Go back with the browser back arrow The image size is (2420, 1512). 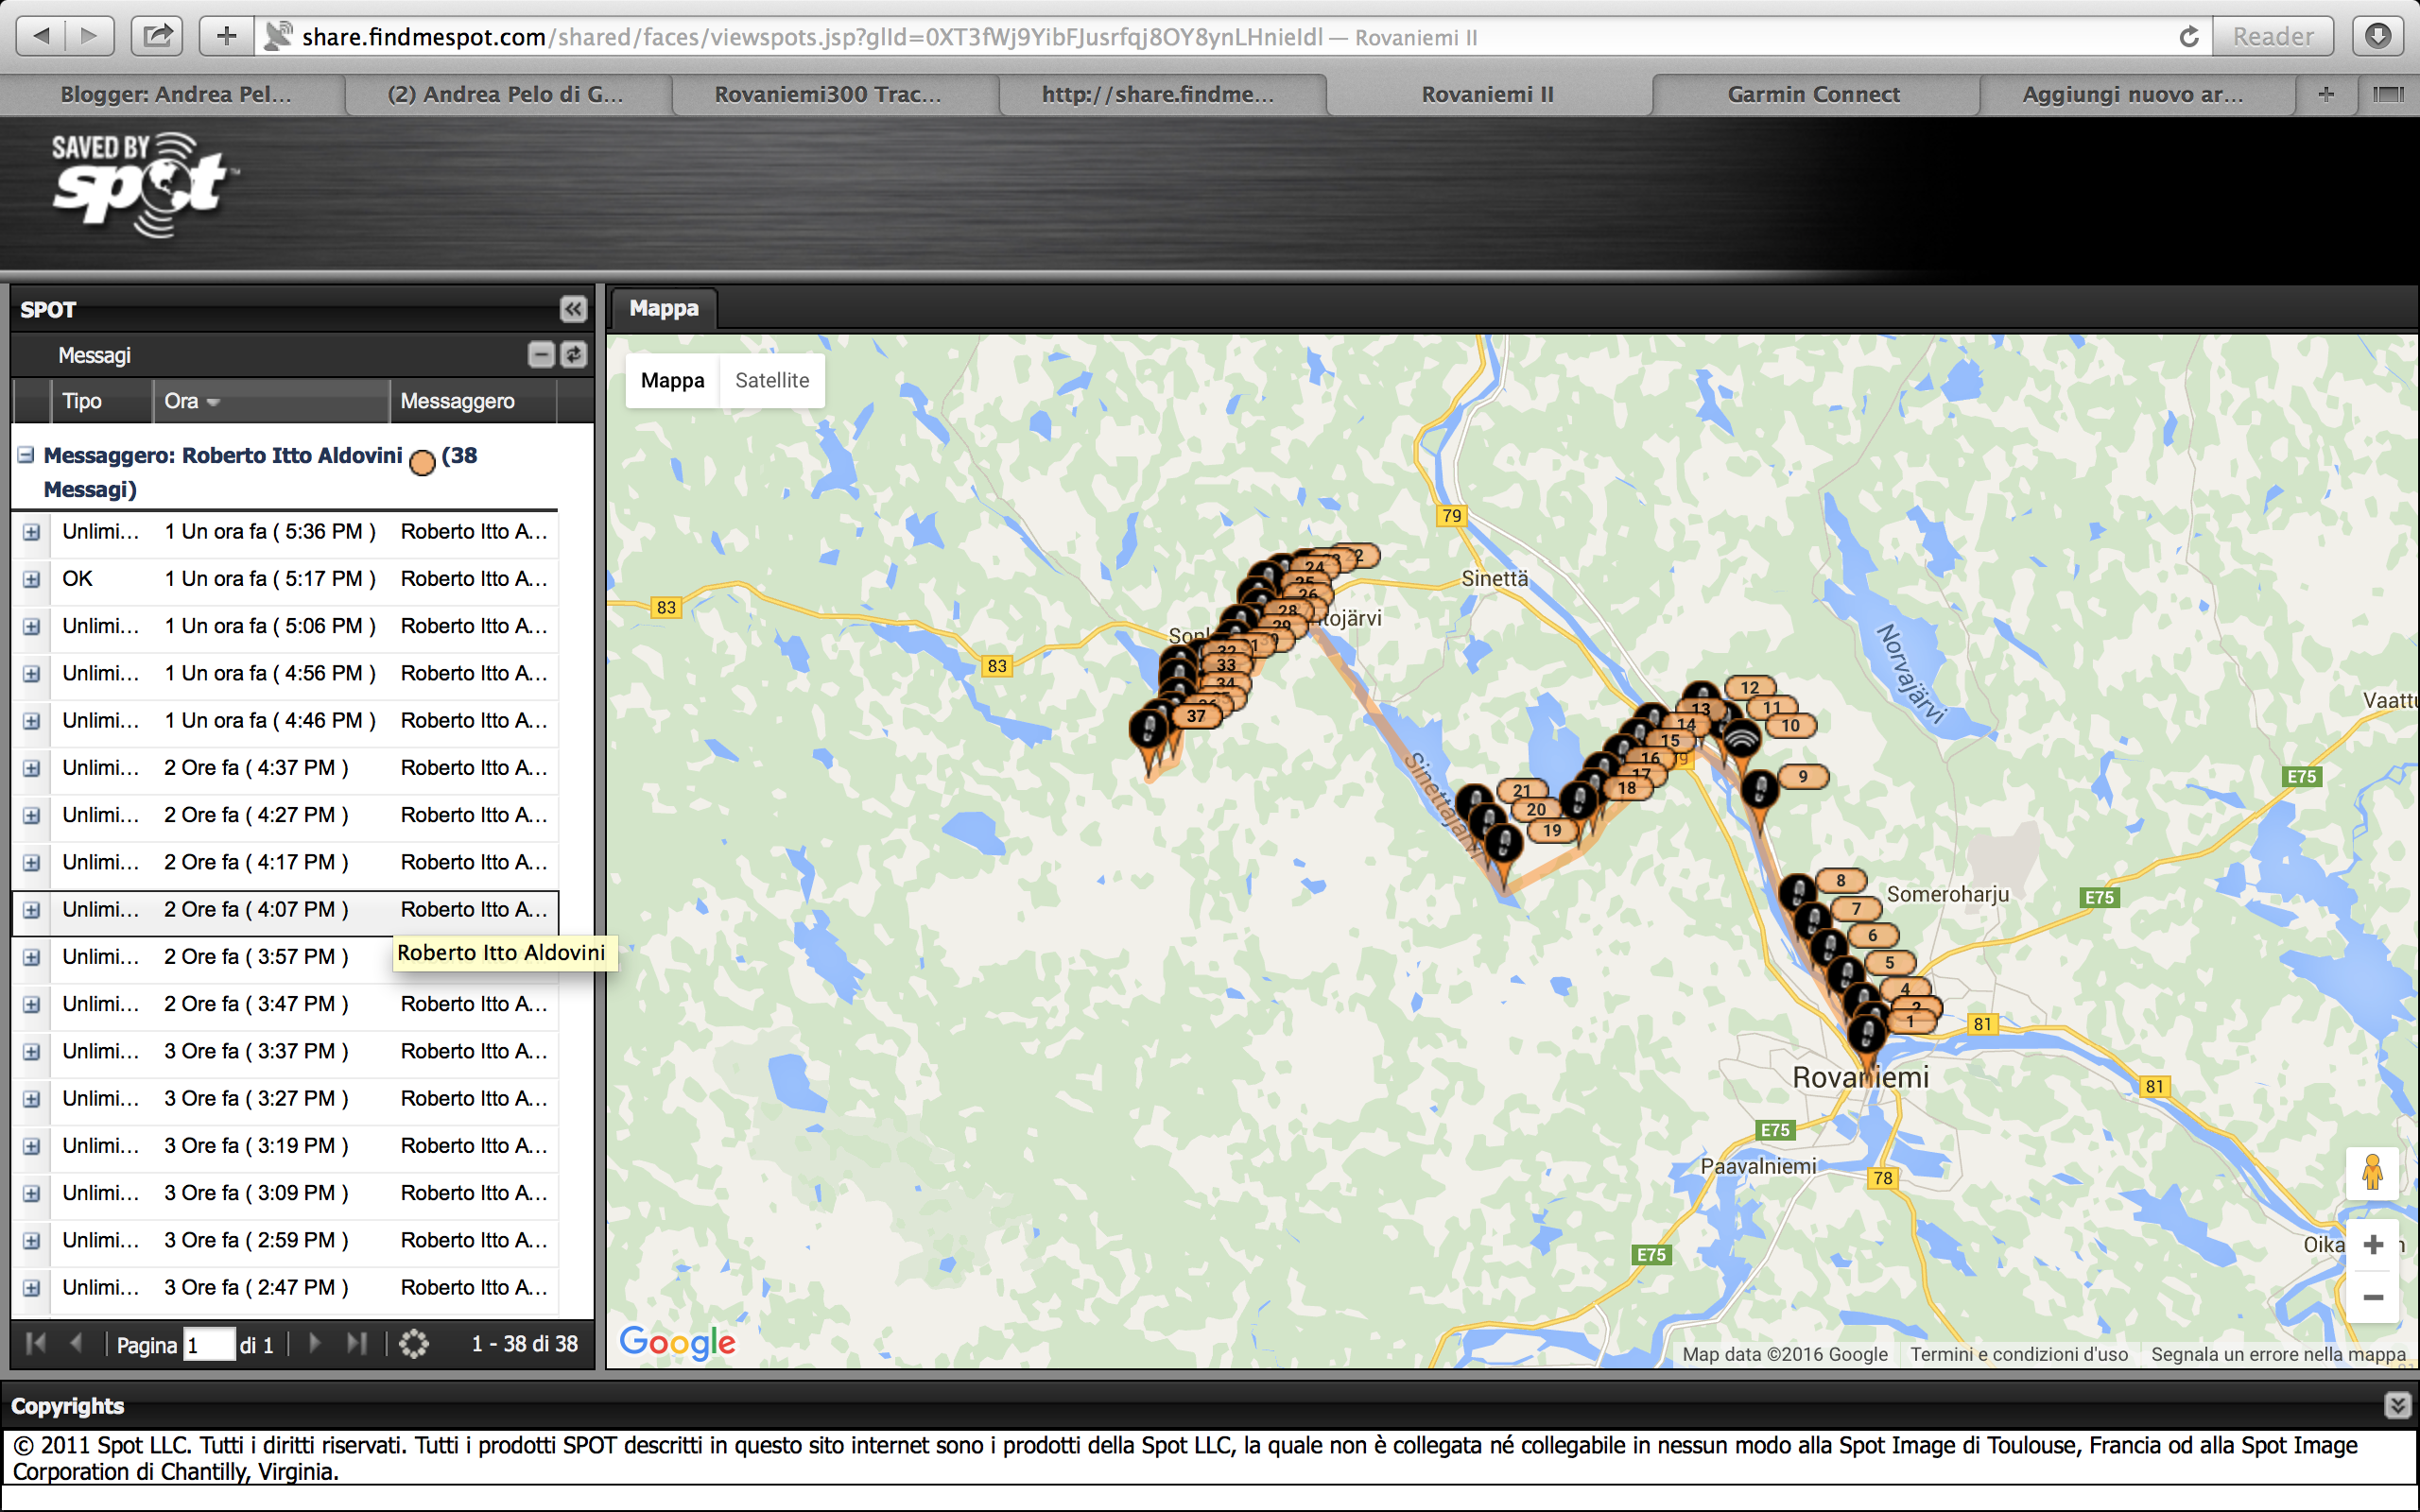tap(41, 37)
